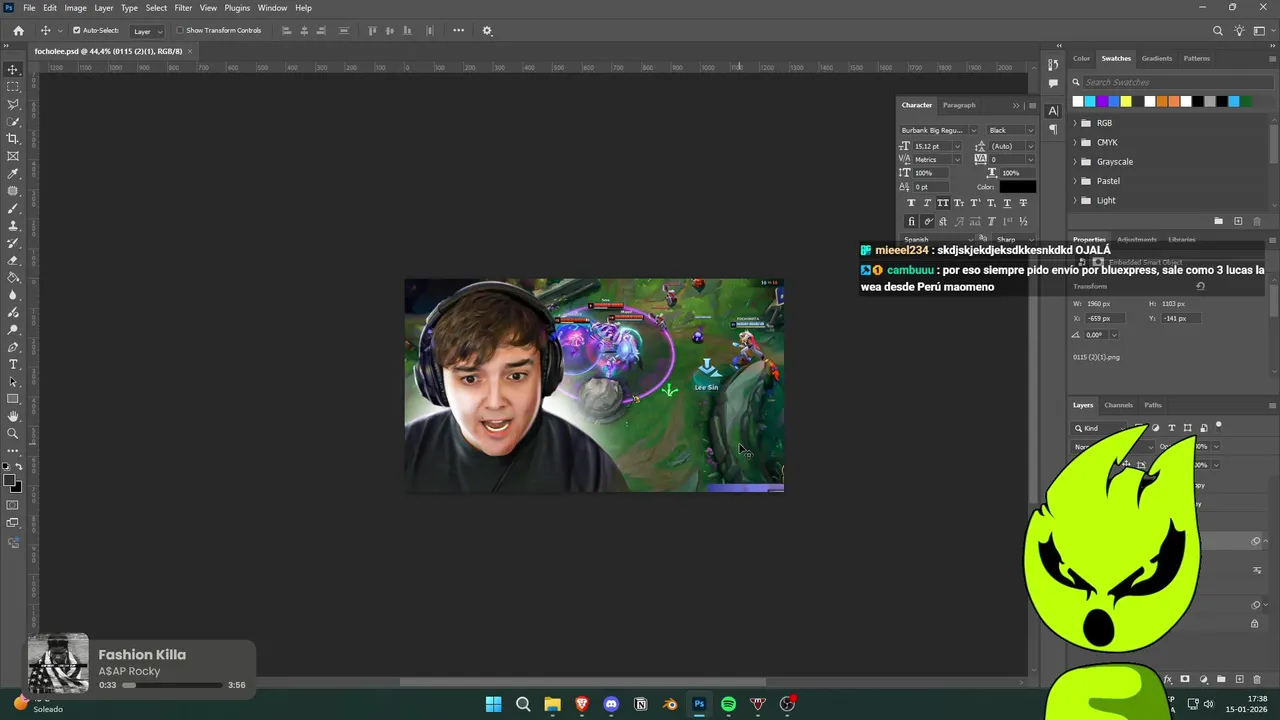Viewport: 1280px width, 720px height.
Task: Click the Character color black swatch
Action: click(x=1018, y=187)
